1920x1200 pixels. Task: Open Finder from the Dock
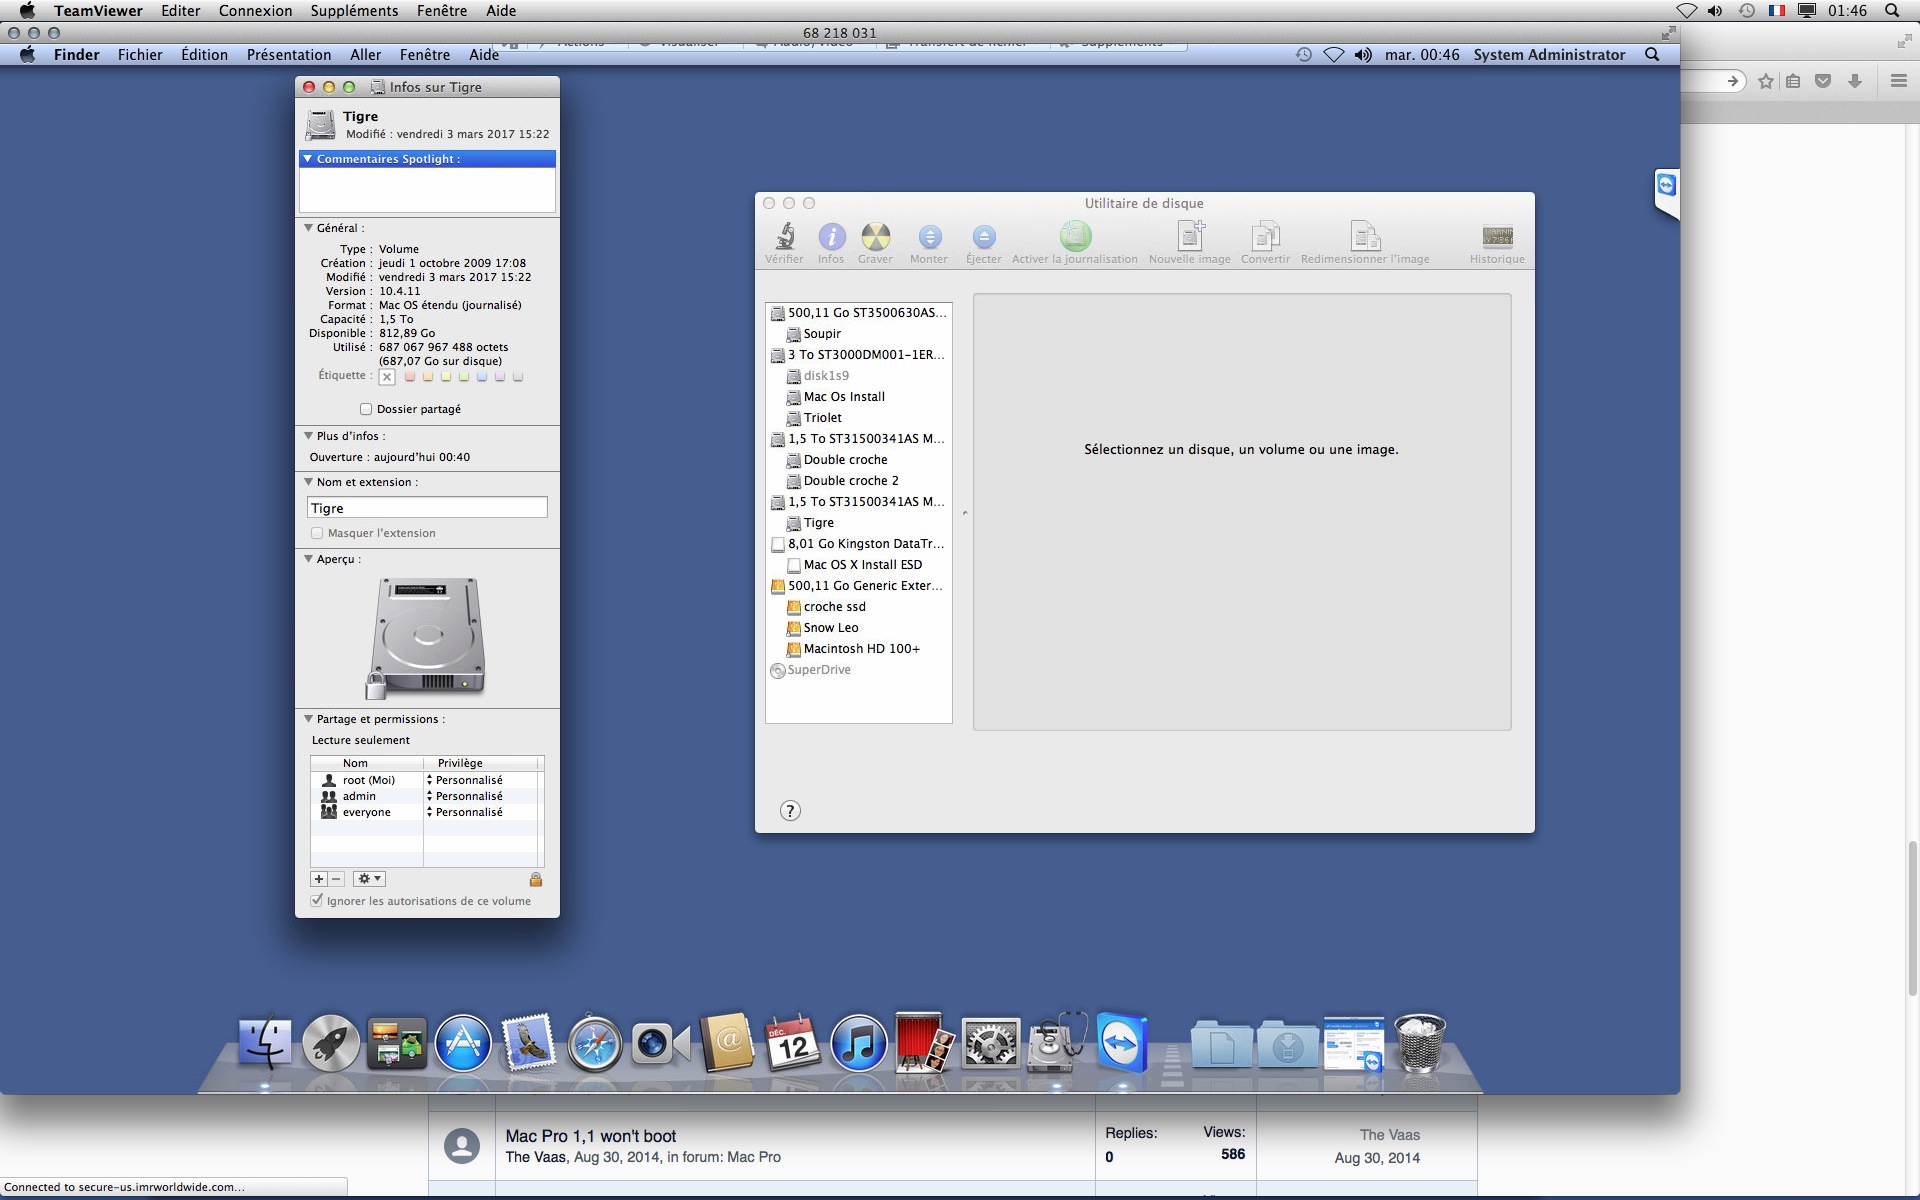click(265, 1043)
